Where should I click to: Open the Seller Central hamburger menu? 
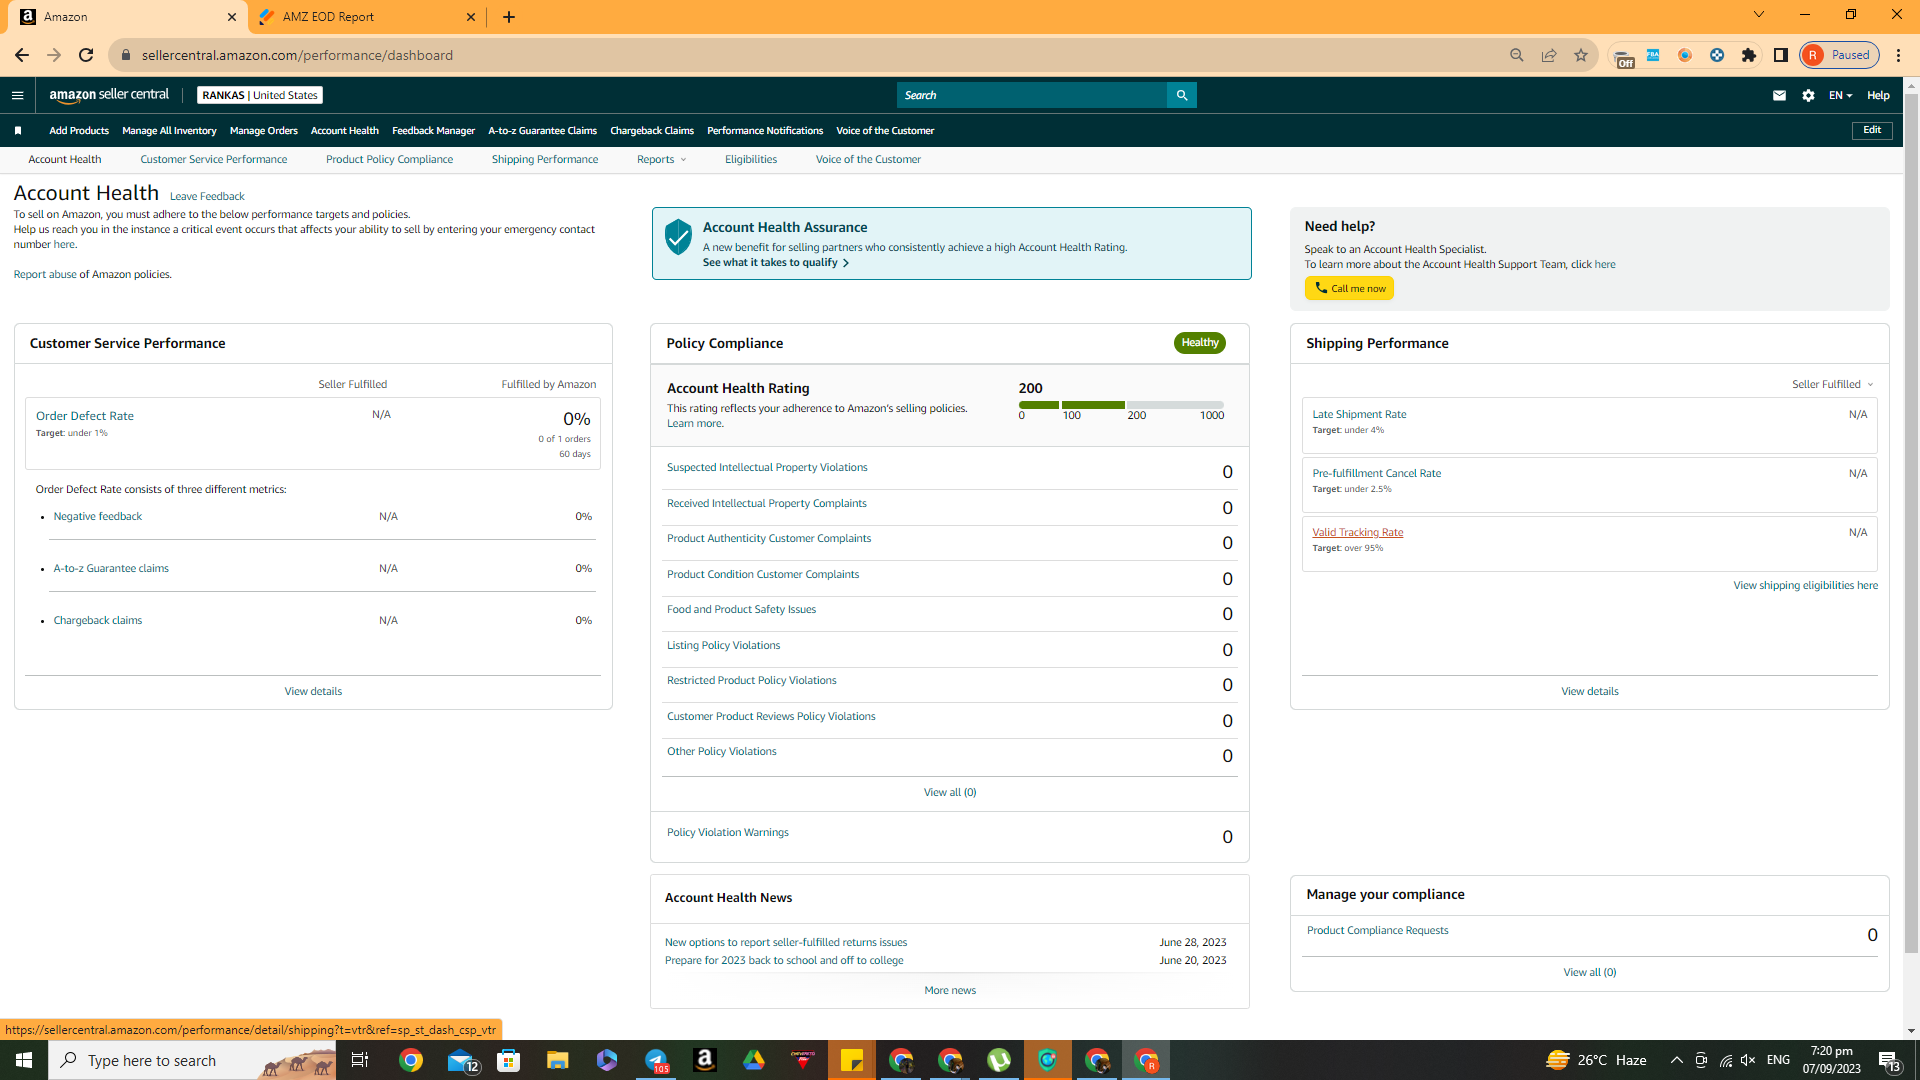coord(17,95)
